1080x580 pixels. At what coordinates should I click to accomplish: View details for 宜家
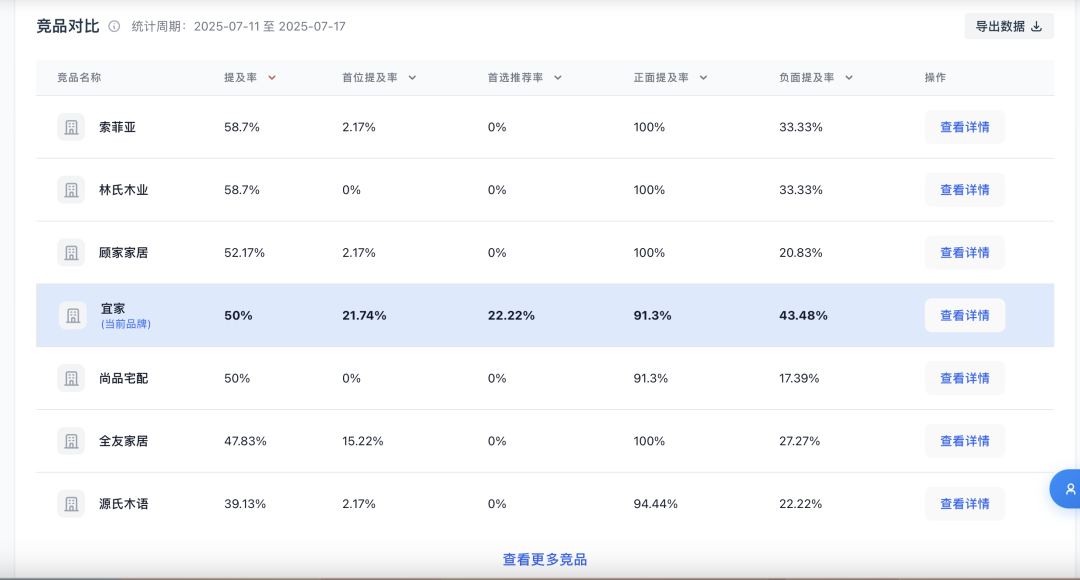pos(964,315)
